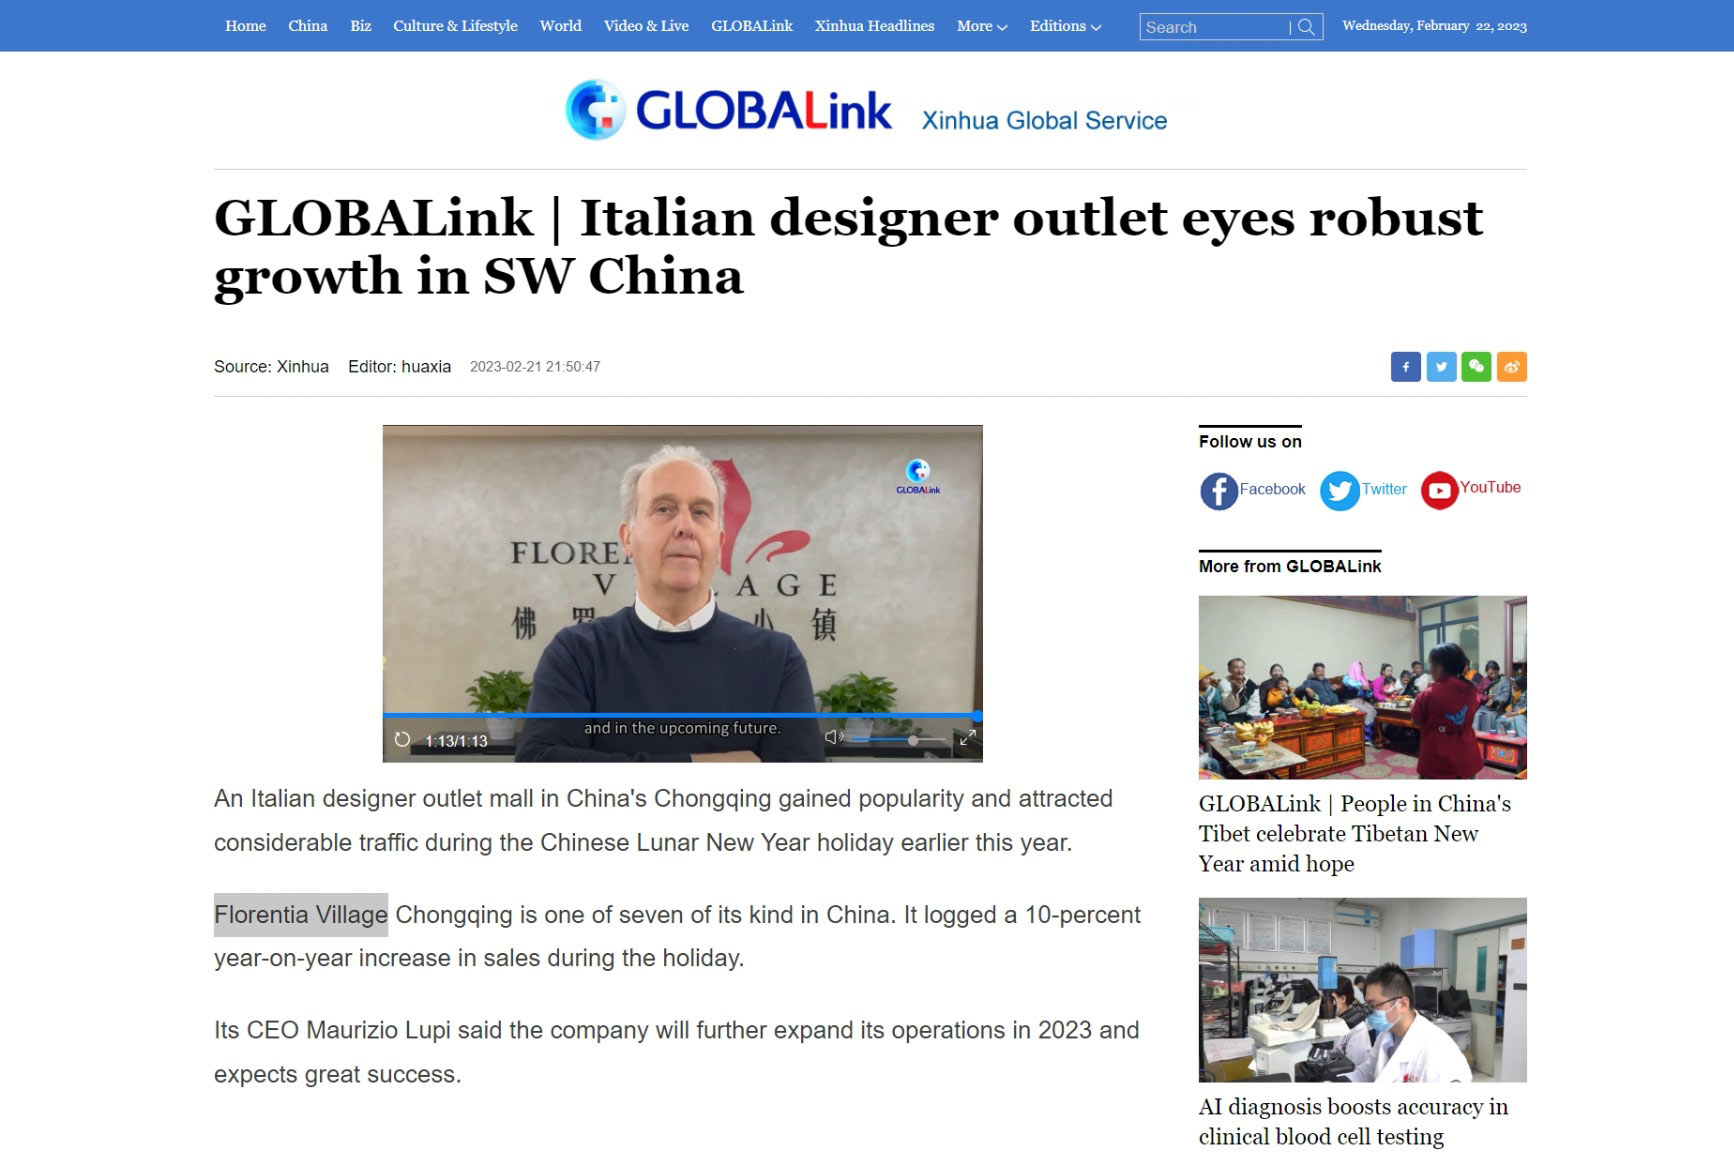Screen dimensions: 1734x1164
Task: Replay the video with replay icon
Action: pos(402,740)
